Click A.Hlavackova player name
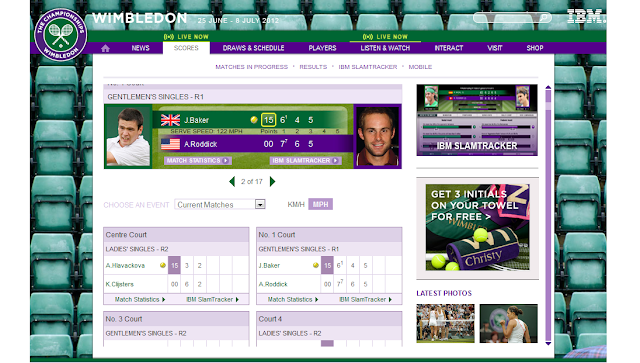Viewport: 640px width, 363px height. [x=125, y=265]
